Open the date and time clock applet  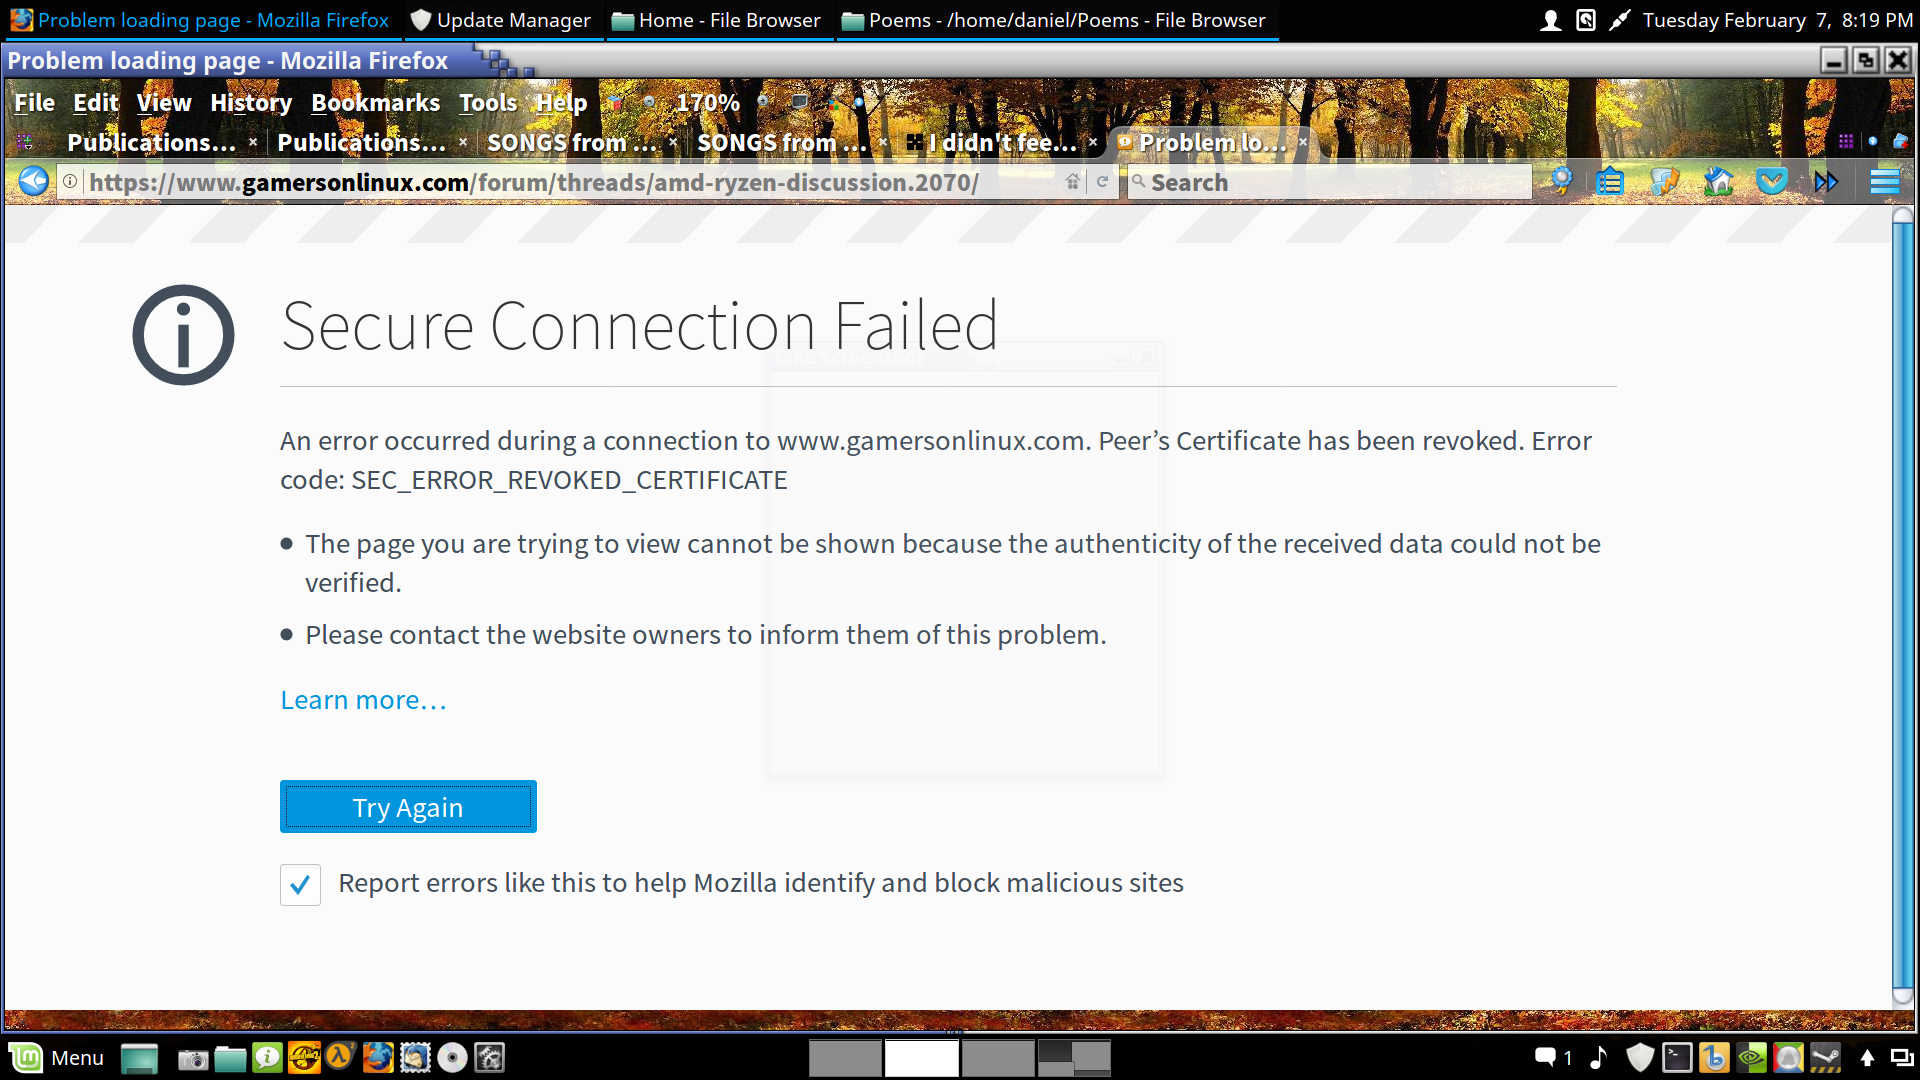[x=1777, y=20]
